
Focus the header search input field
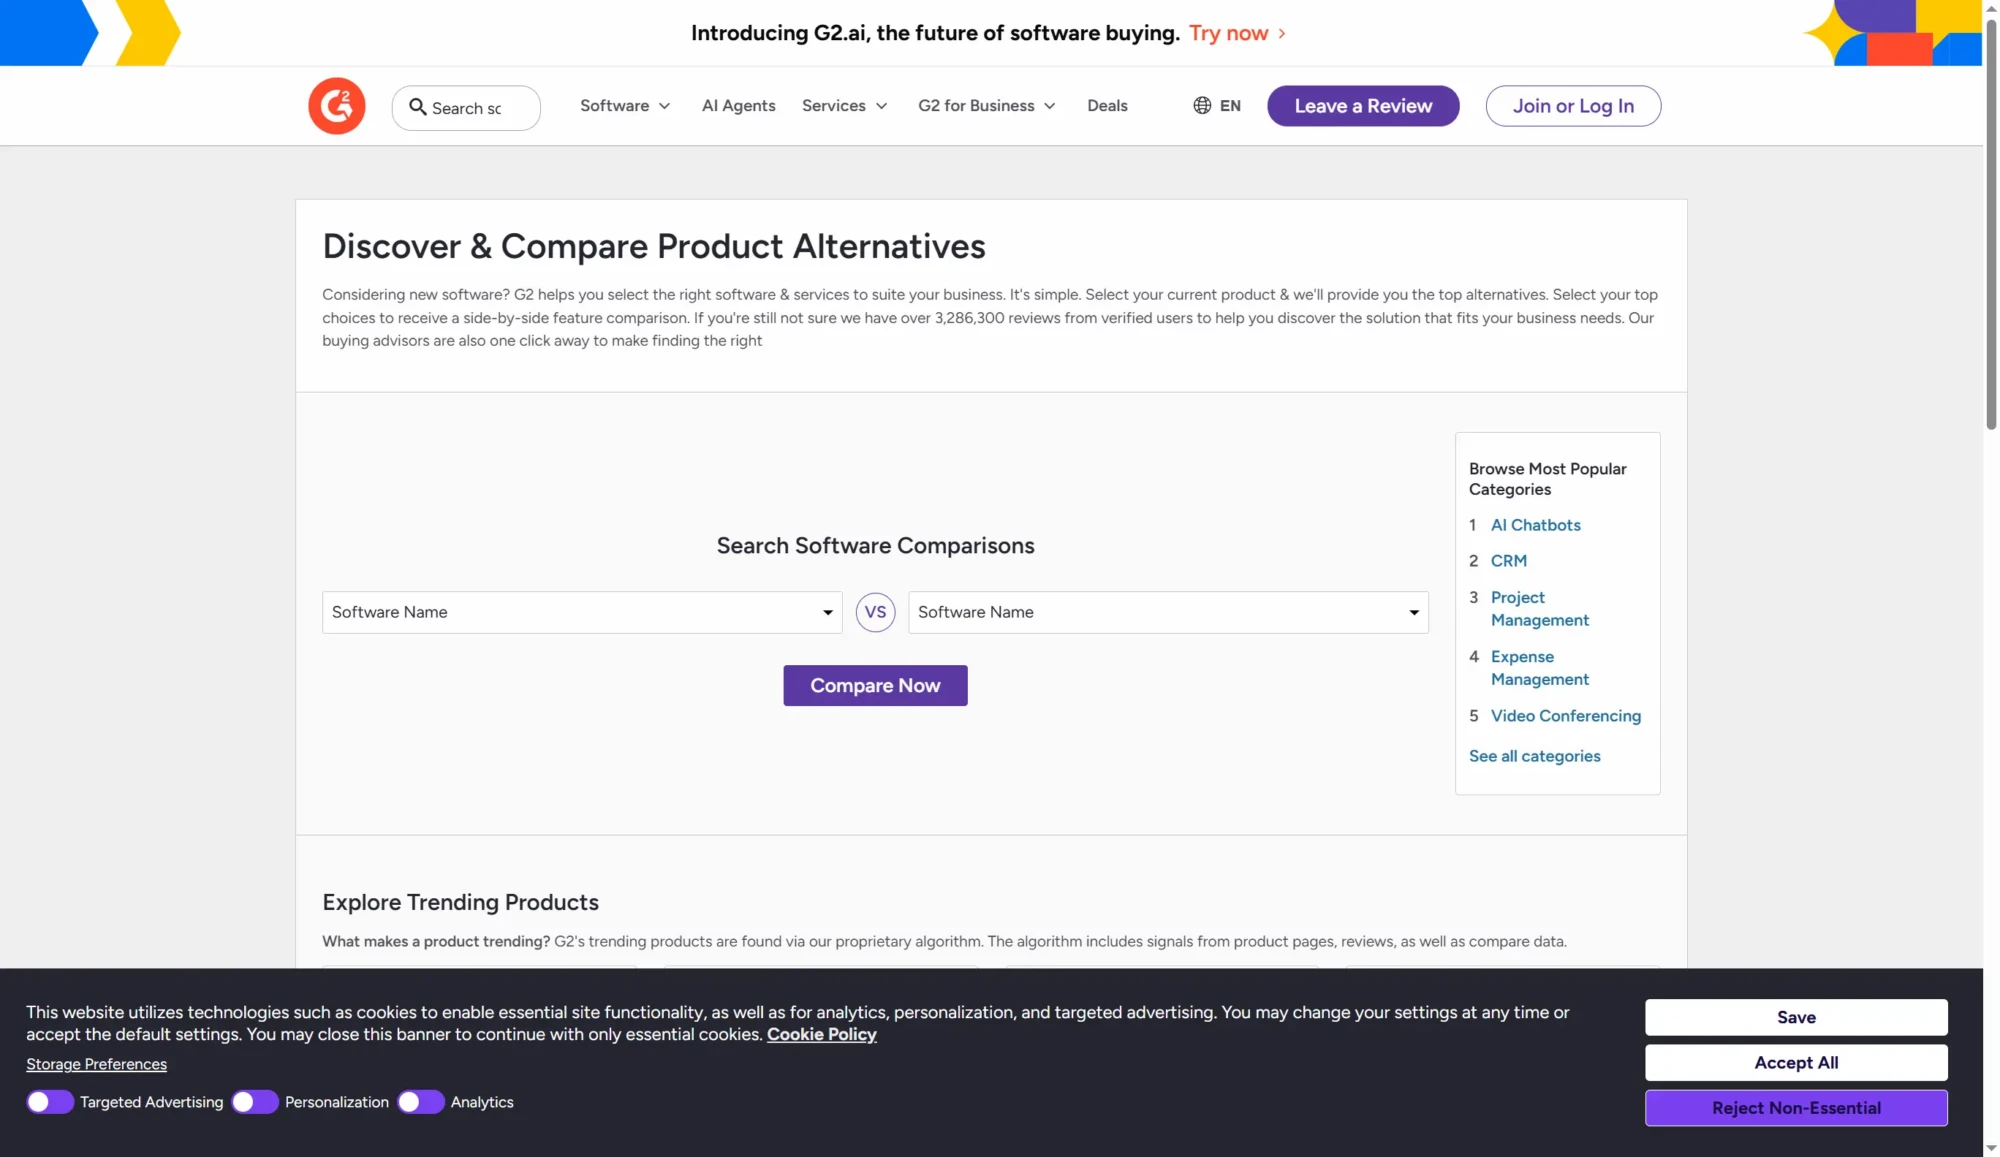click(x=466, y=108)
